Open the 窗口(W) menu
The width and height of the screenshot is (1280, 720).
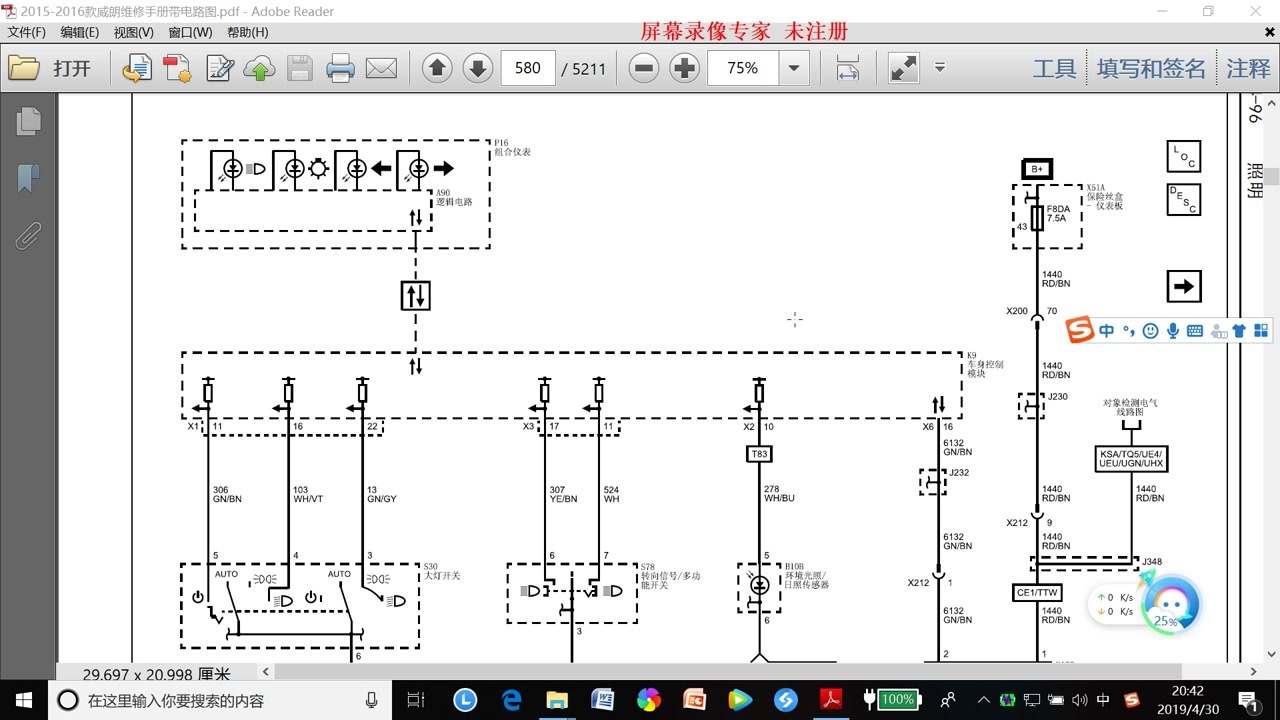[x=190, y=32]
